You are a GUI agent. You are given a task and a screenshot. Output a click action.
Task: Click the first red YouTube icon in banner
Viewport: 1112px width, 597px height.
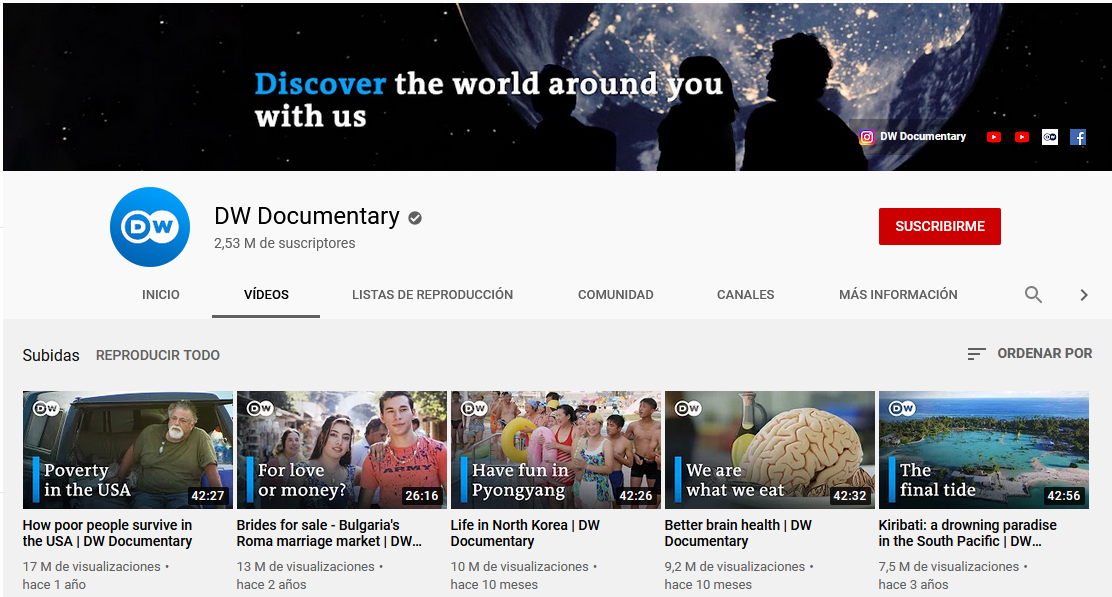[x=994, y=137]
